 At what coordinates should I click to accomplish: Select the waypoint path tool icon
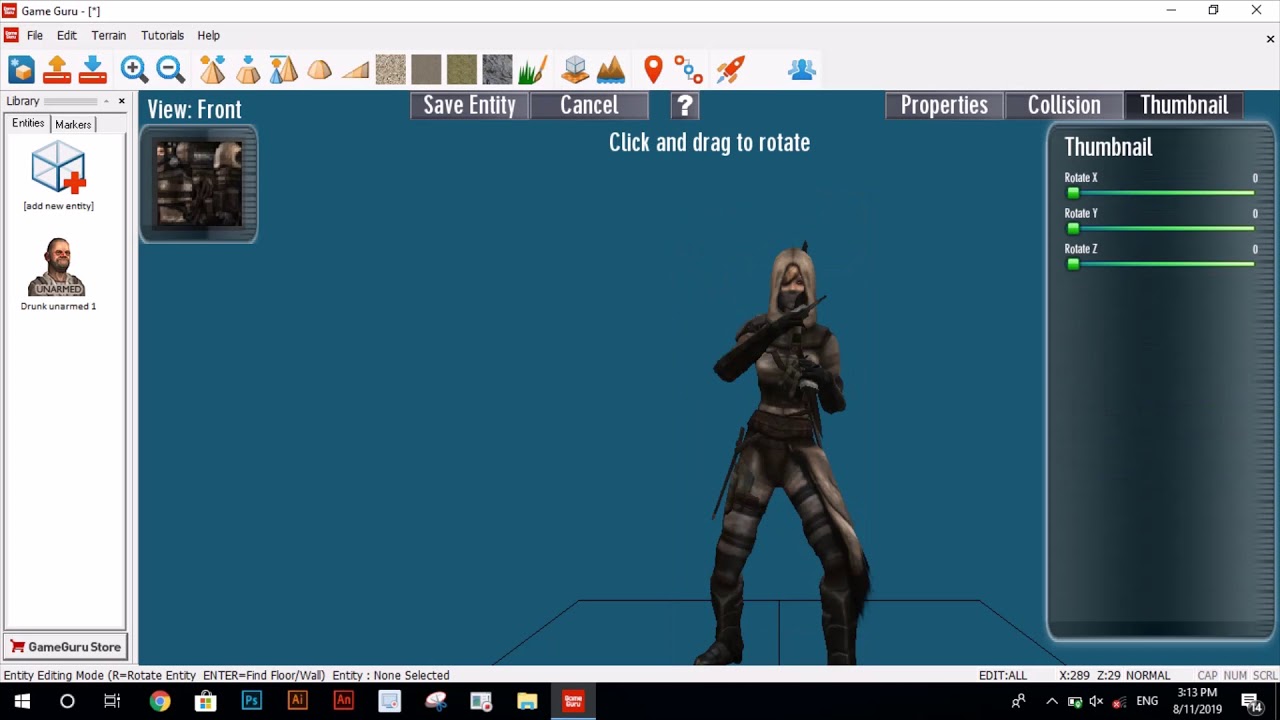click(688, 69)
